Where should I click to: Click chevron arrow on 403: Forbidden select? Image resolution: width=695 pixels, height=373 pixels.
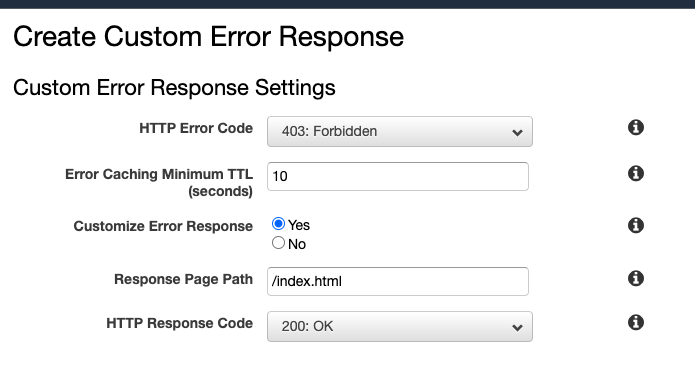pyautogui.click(x=517, y=132)
